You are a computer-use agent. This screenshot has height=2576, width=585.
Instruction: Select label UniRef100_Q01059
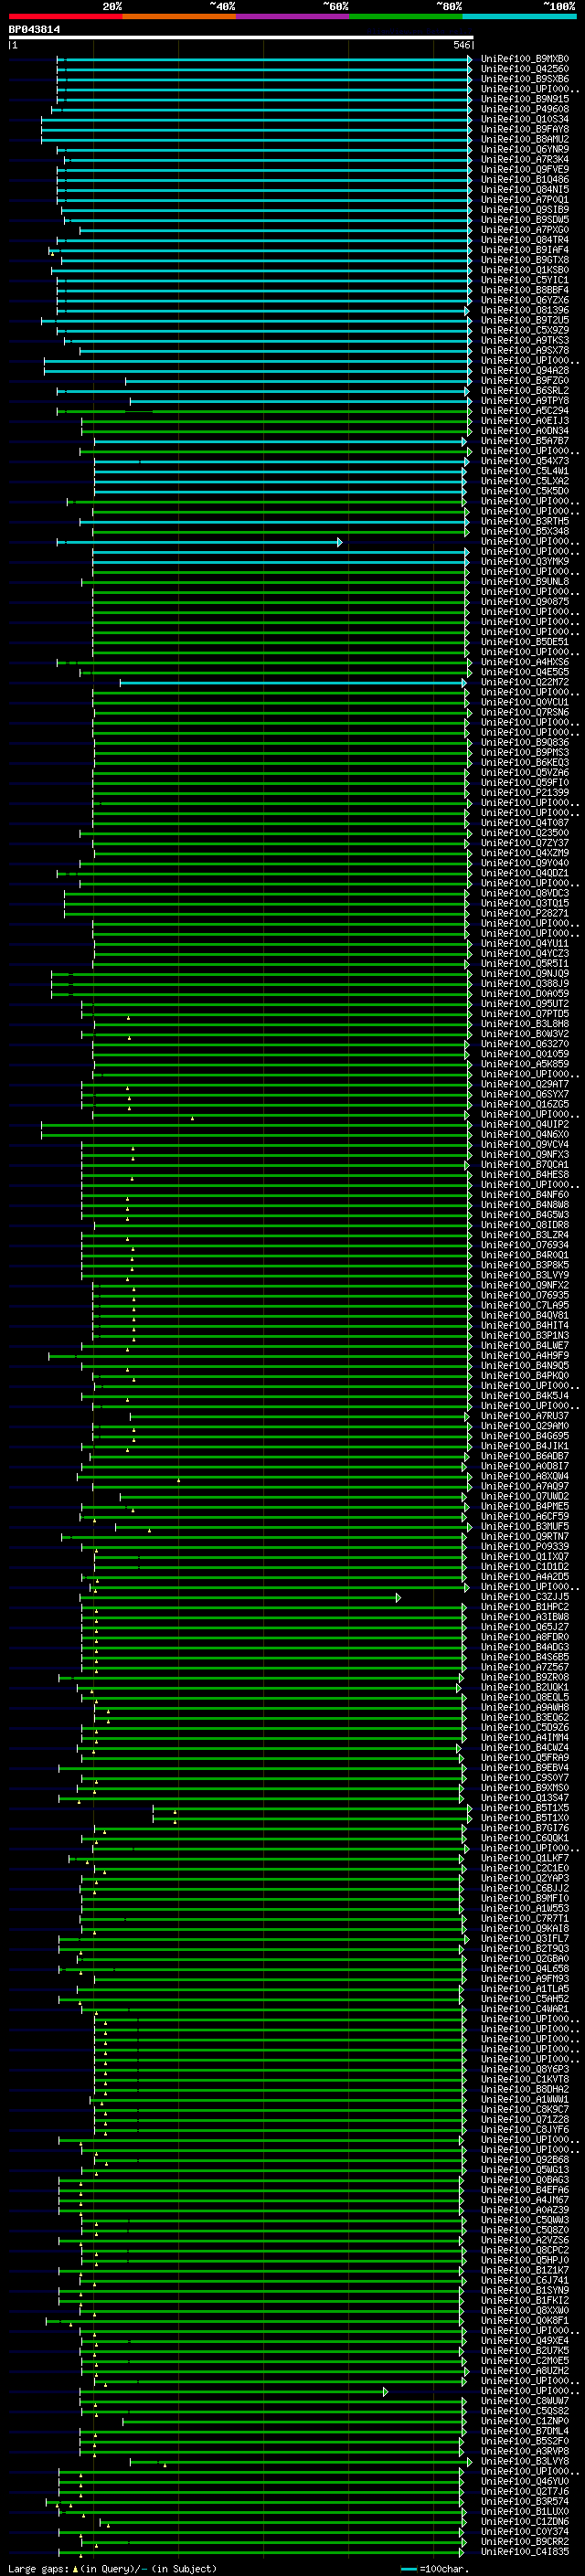[x=525, y=1054]
